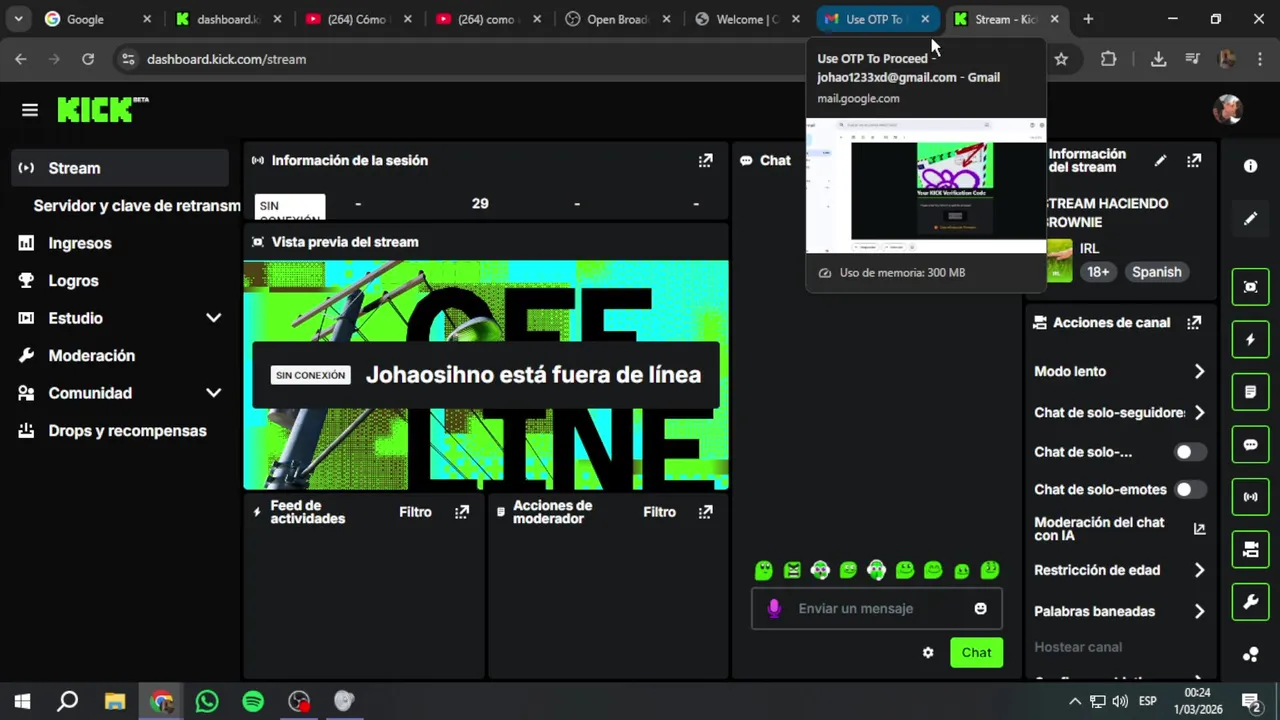Click the pencil icon in right sidebar
The width and height of the screenshot is (1280, 720).
[1250, 218]
